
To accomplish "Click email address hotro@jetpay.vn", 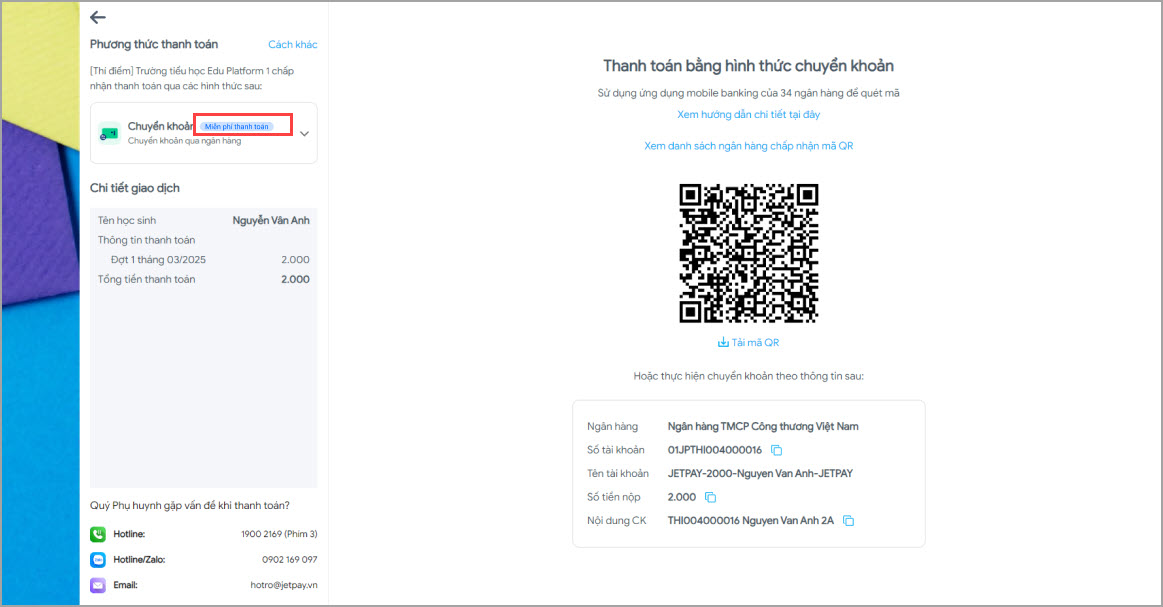I will (x=283, y=585).
